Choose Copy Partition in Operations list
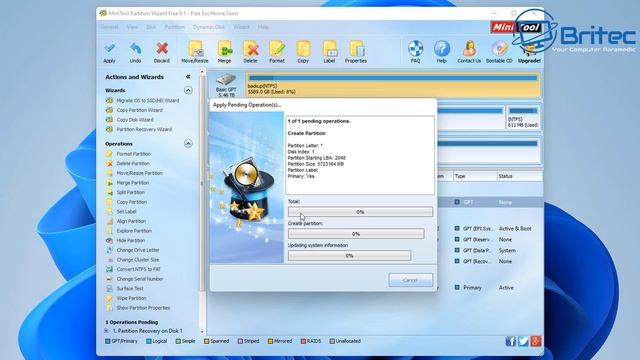640x360 pixels. click(x=131, y=202)
